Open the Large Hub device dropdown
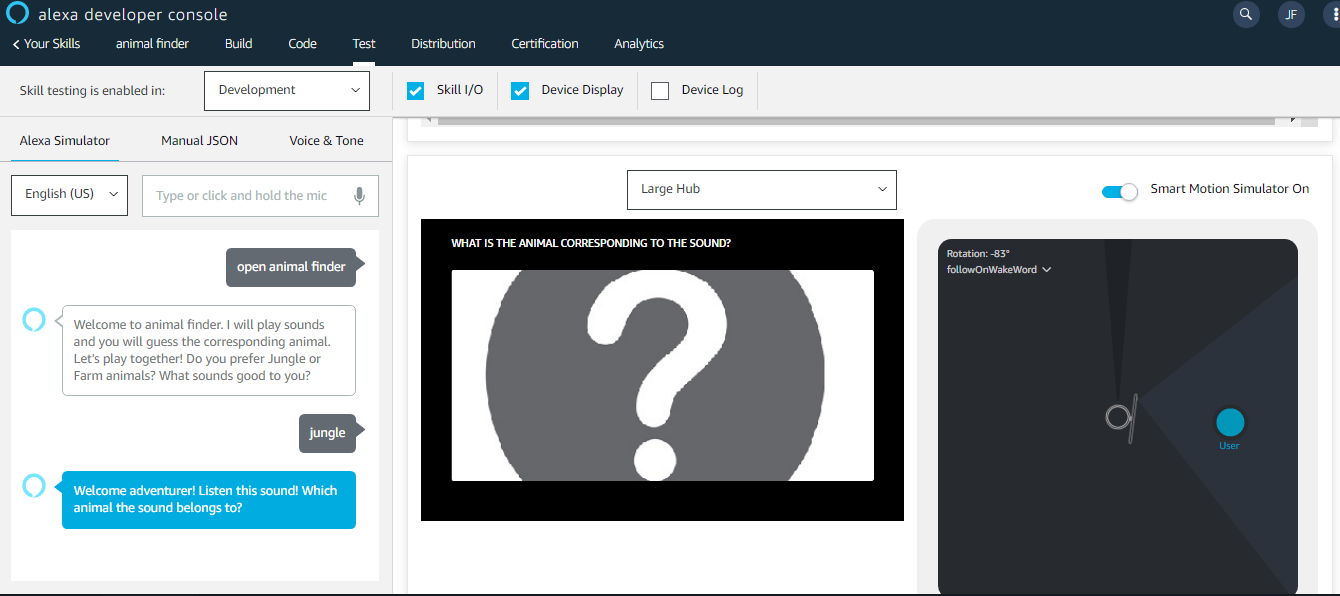Image resolution: width=1340 pixels, height=596 pixels. (762, 190)
